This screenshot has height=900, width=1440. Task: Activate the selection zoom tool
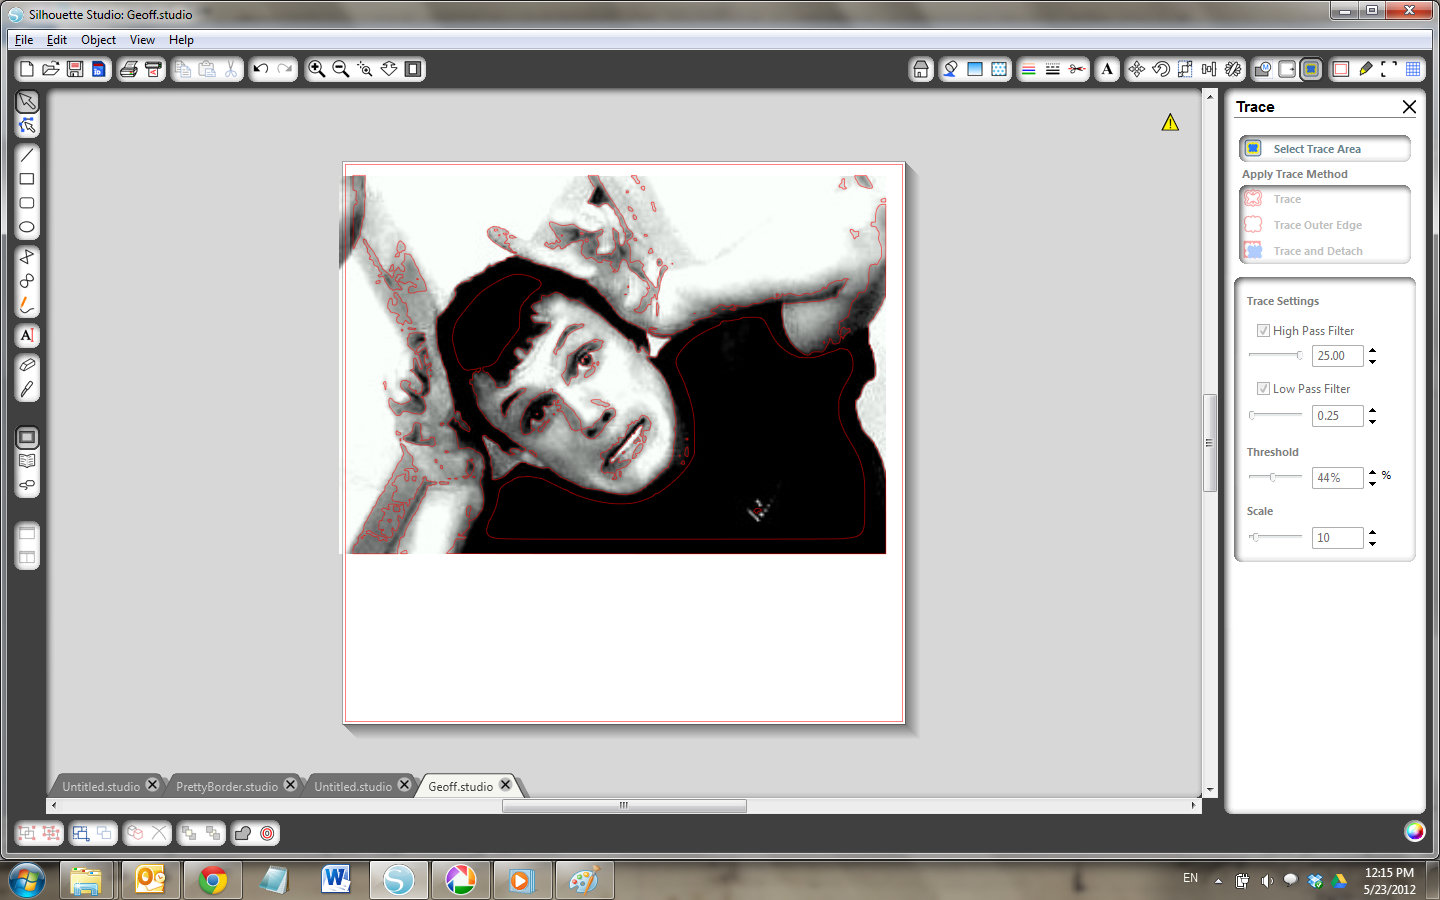[365, 69]
